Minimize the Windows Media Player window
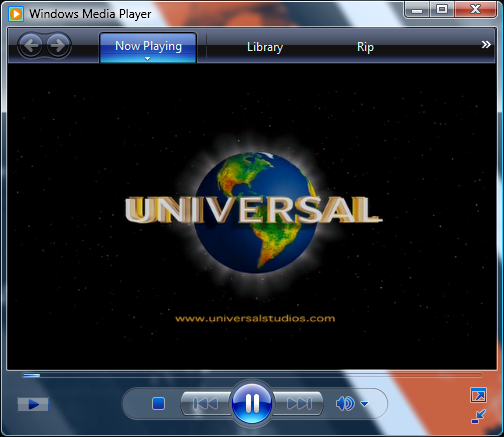The width and height of the screenshot is (504, 437). [x=417, y=10]
